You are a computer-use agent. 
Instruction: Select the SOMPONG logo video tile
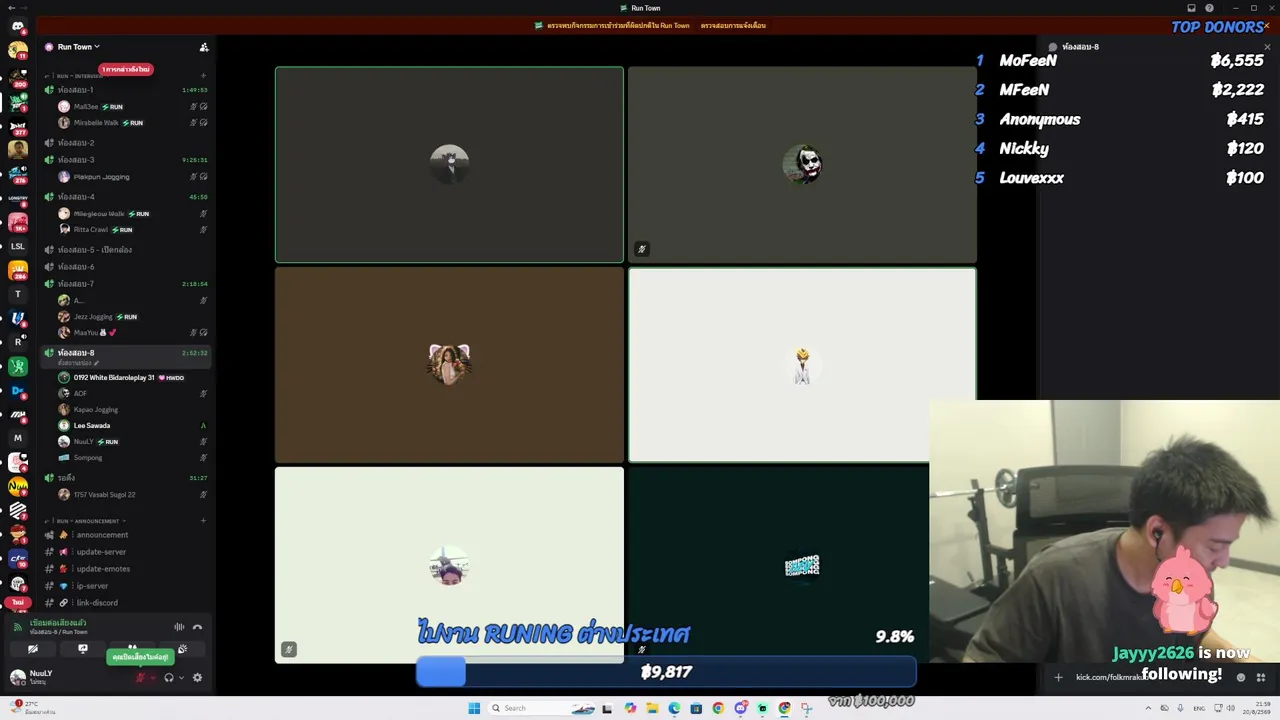click(802, 565)
